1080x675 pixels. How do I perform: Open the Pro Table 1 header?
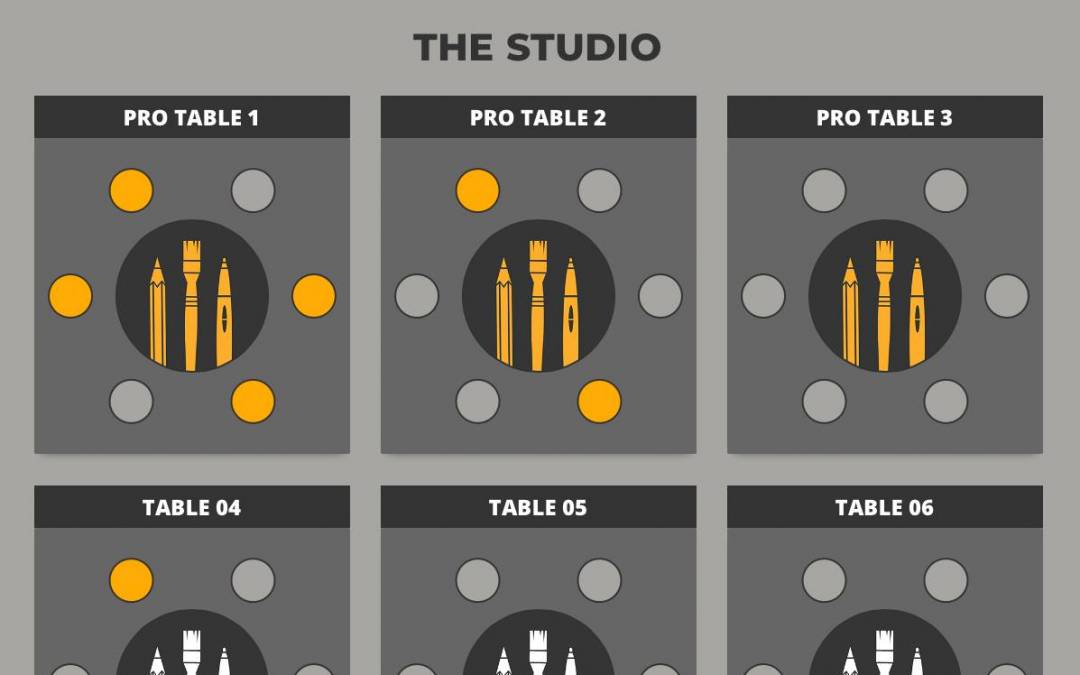[x=191, y=117]
